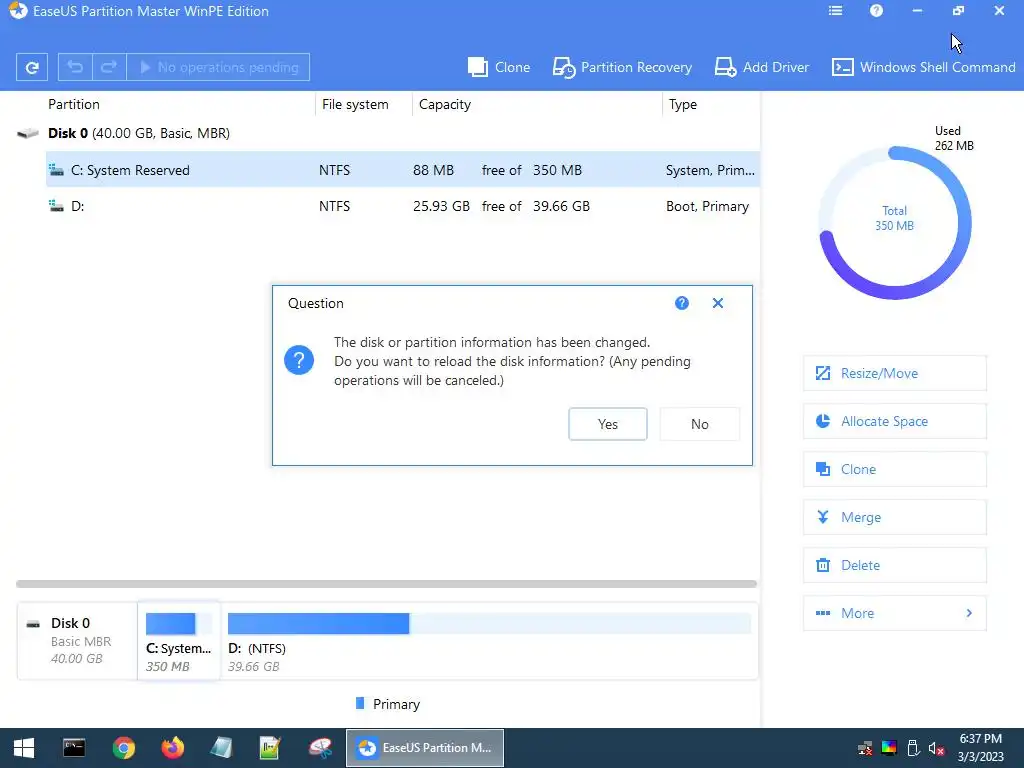1024x768 pixels.
Task: Open the help icon in title bar
Action: pos(876,11)
